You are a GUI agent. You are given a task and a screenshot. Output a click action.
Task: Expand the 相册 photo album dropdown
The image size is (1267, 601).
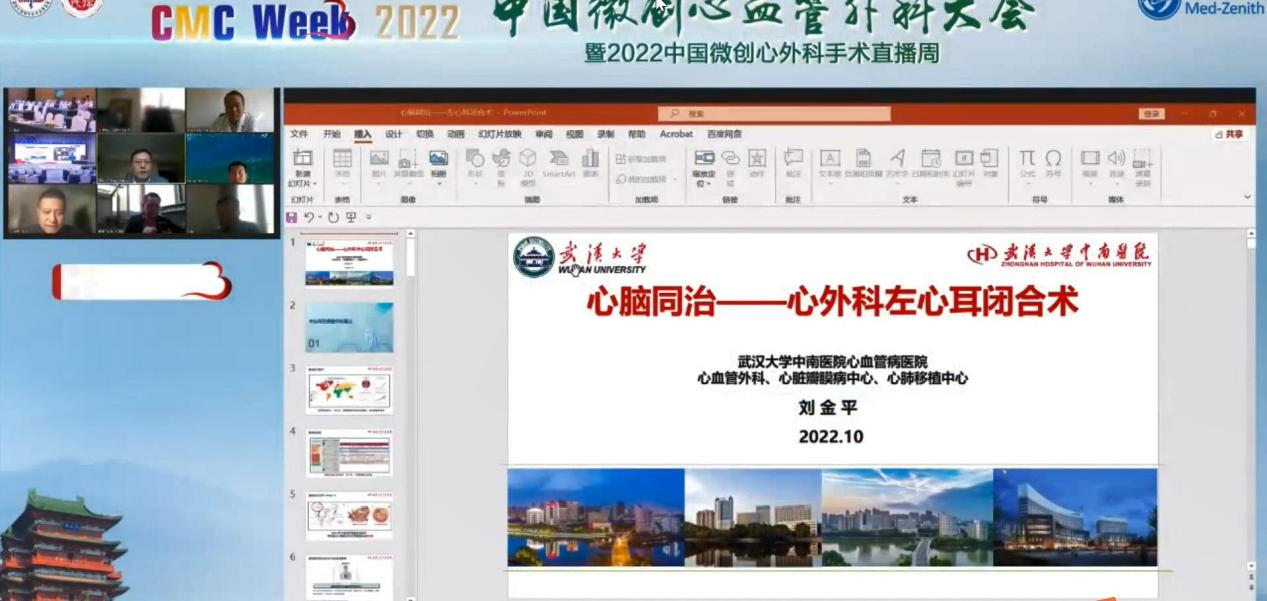coord(438,174)
